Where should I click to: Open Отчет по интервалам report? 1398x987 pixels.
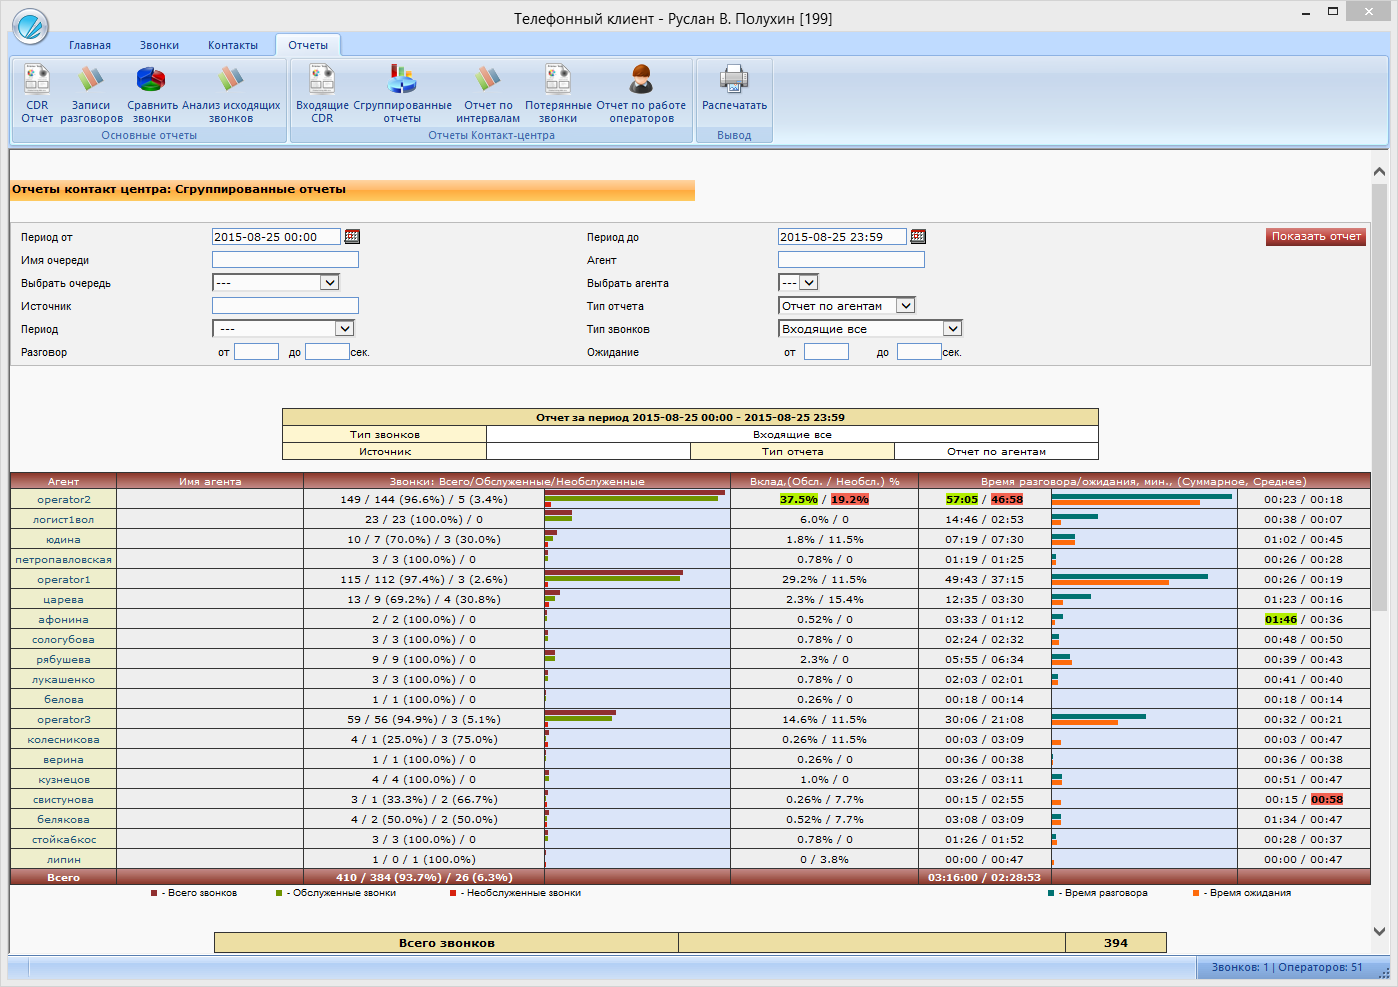coord(488,80)
